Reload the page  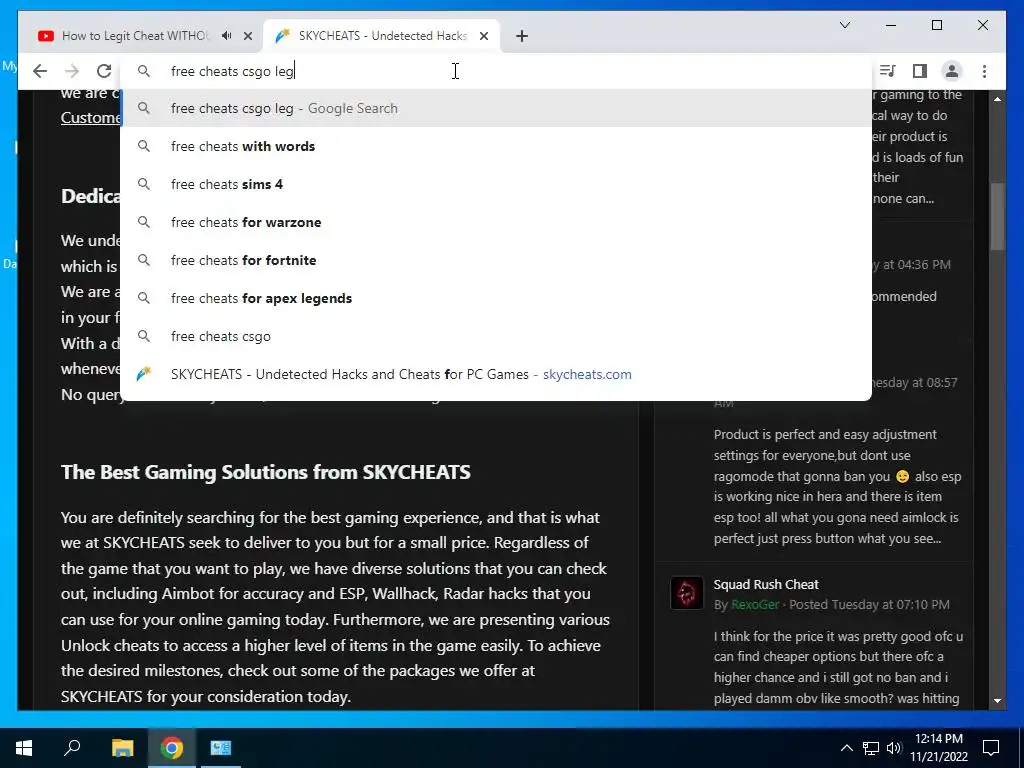click(x=104, y=71)
